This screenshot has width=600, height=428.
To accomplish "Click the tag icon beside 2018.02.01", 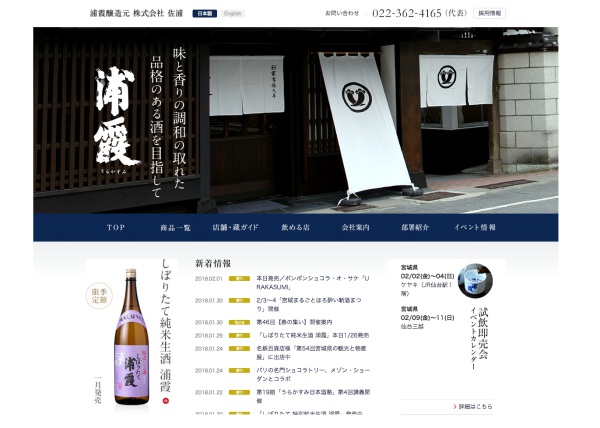I will coord(239,279).
